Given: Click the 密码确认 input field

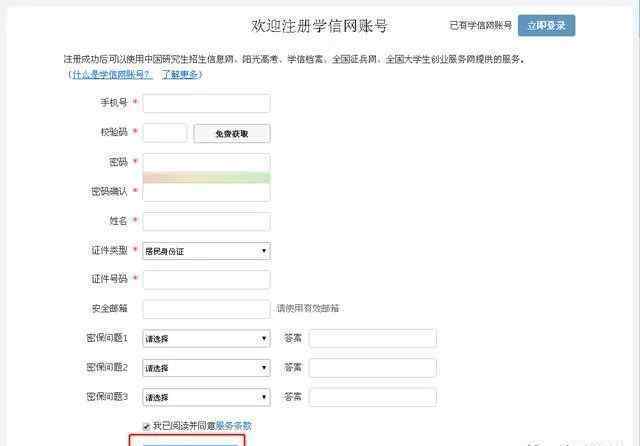Looking at the screenshot, I should coord(206,192).
